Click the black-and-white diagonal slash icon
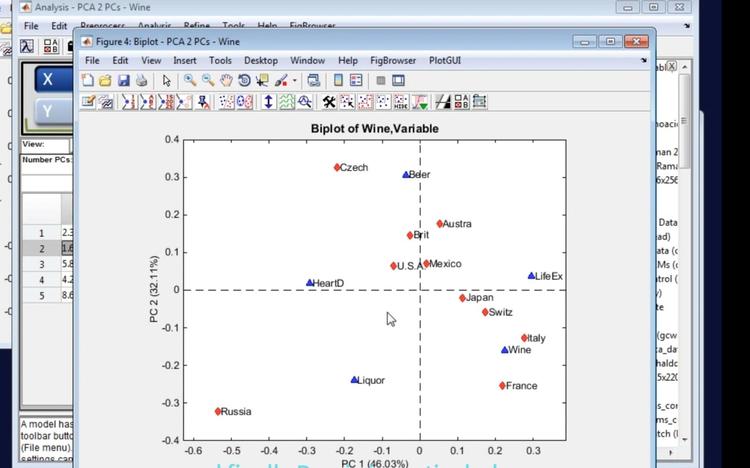The height and width of the screenshot is (468, 750). click(x=443, y=102)
